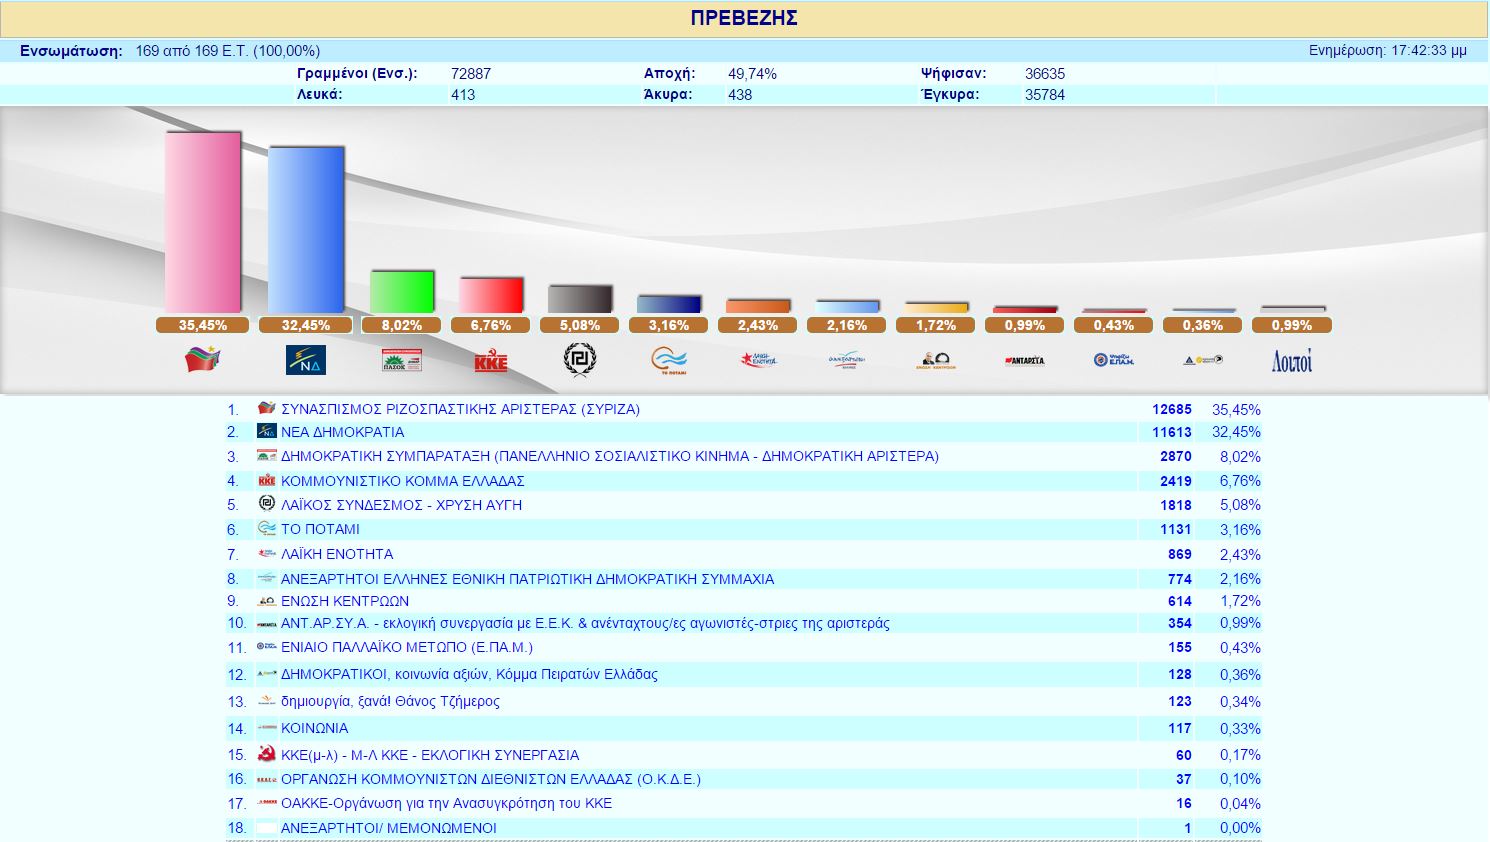Click the 35,45% label under the pink bar
Screen dimensions: 1490x842
[203, 325]
